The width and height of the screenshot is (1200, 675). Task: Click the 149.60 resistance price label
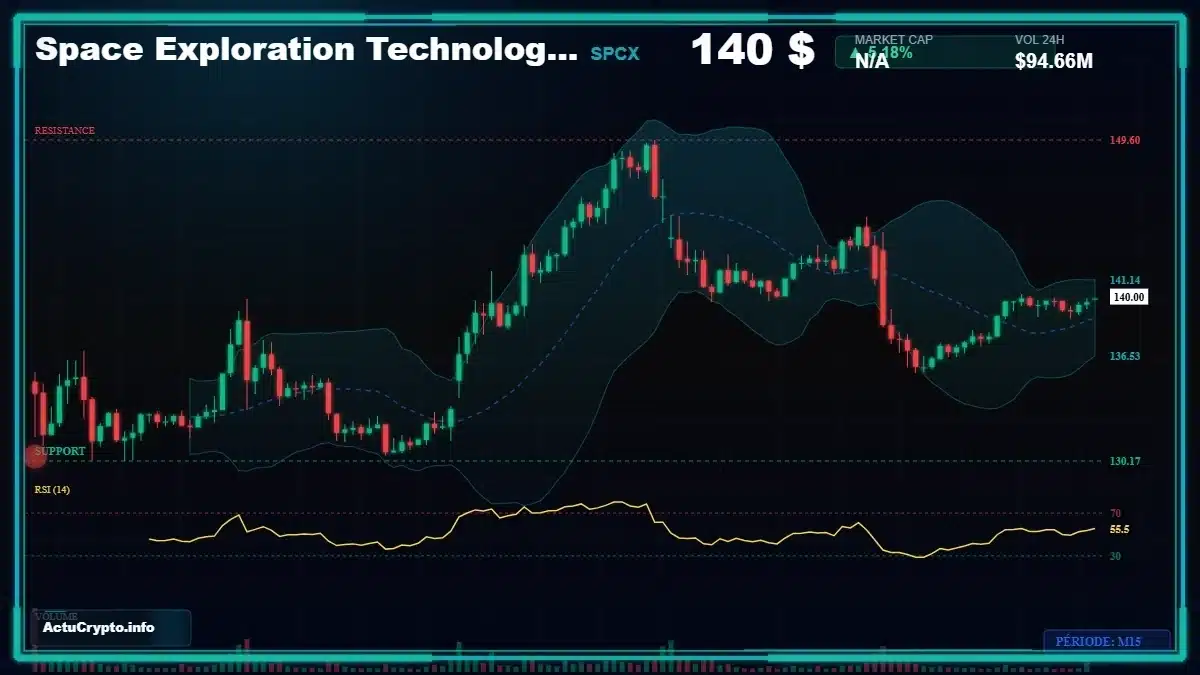[1125, 140]
